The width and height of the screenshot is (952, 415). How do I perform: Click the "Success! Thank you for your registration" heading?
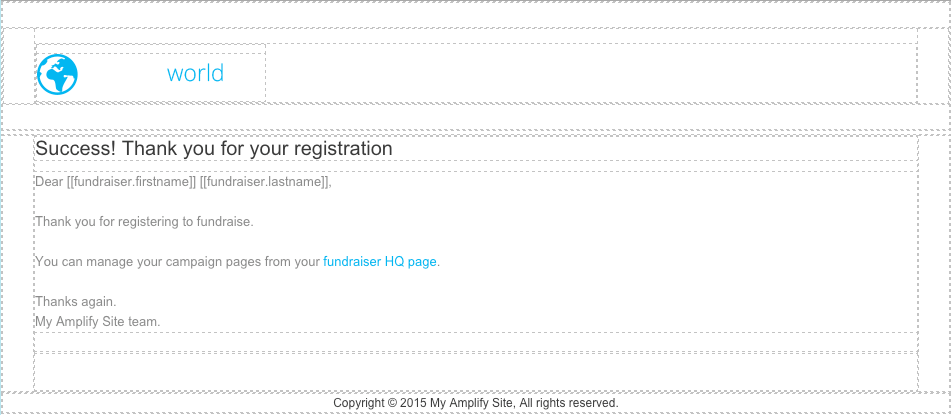(x=214, y=149)
